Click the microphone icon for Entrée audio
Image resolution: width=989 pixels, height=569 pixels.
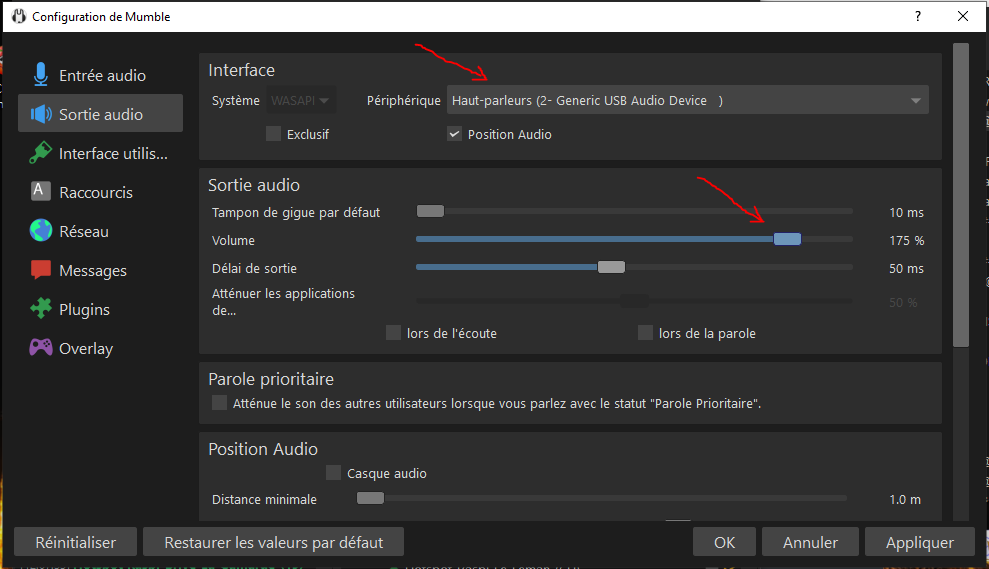[x=40, y=74]
